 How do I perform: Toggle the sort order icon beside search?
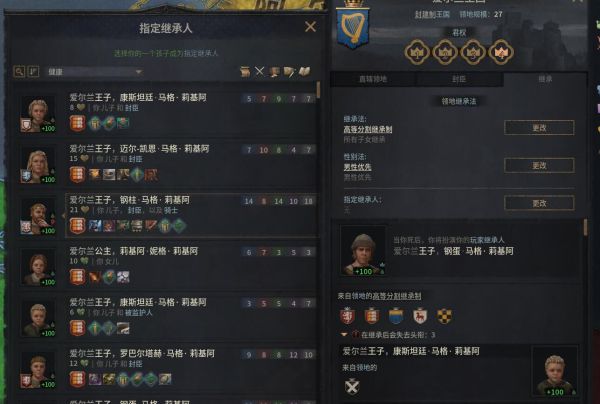(33, 72)
